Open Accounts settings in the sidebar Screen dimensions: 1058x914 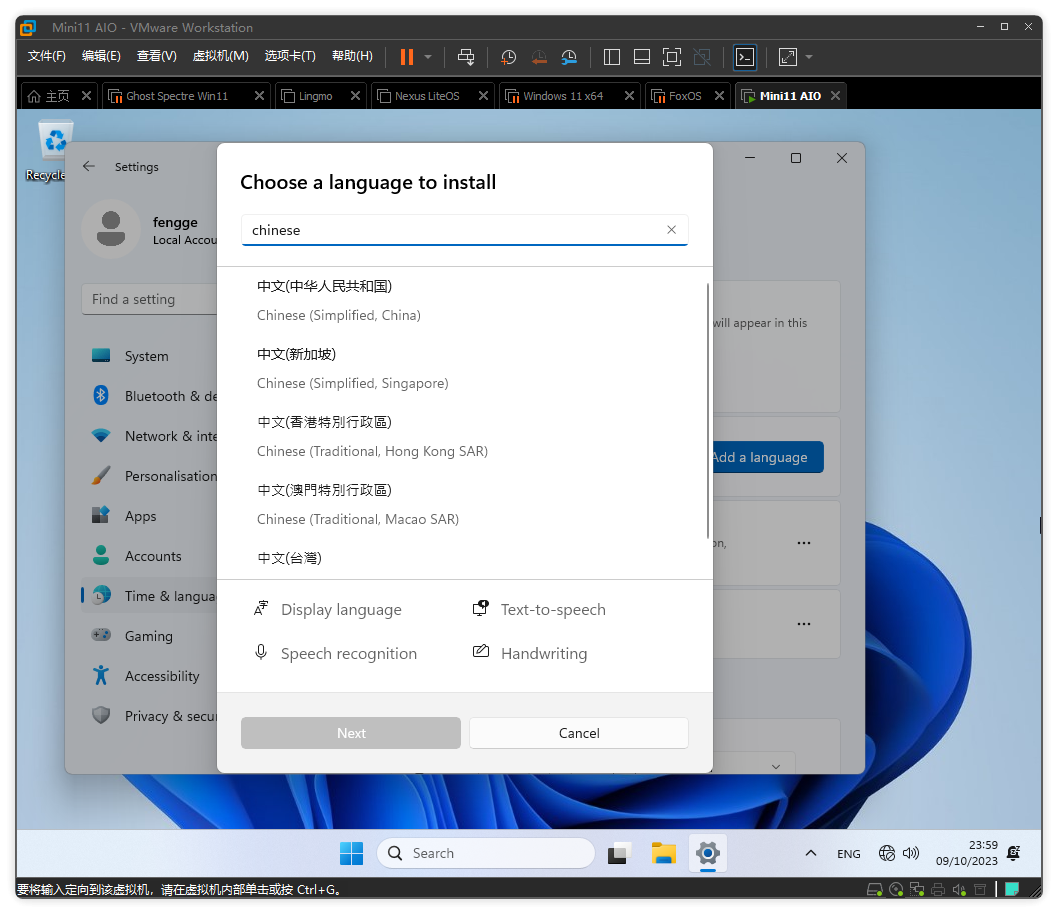[150, 556]
